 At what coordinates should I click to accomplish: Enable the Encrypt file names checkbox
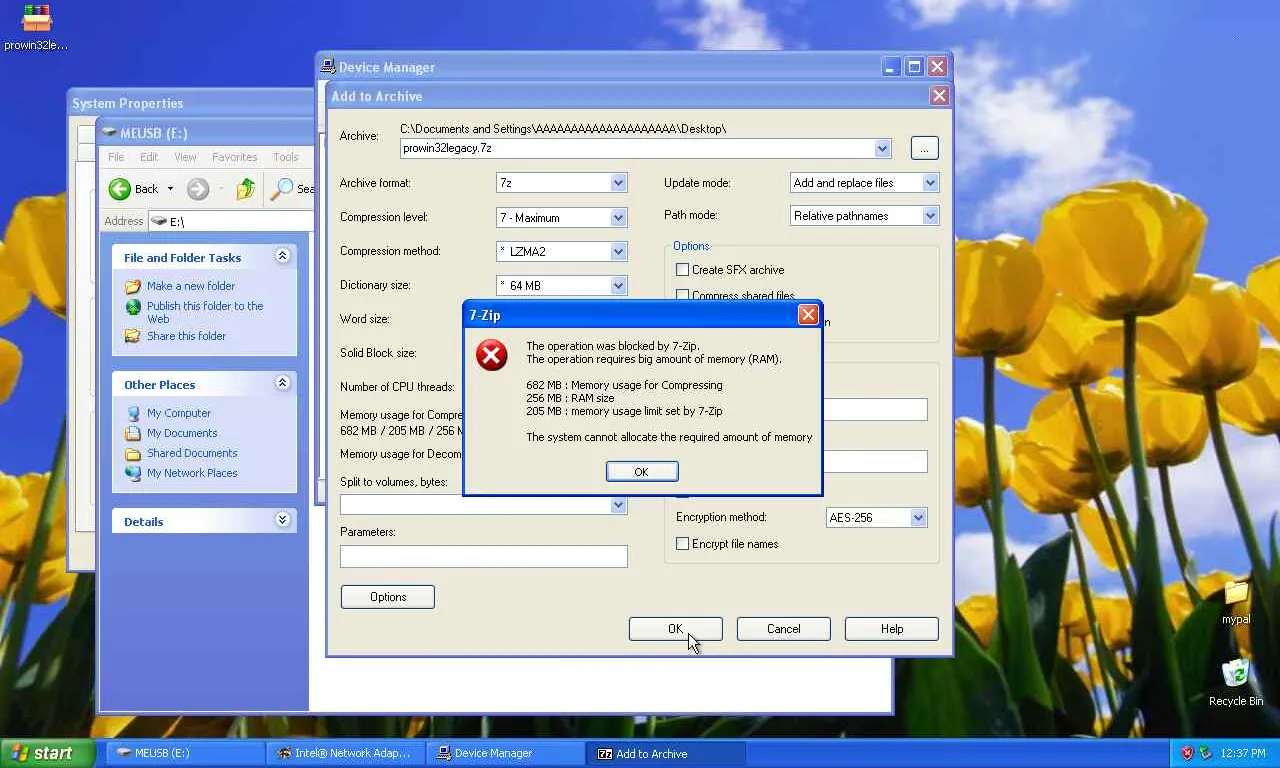pos(682,544)
